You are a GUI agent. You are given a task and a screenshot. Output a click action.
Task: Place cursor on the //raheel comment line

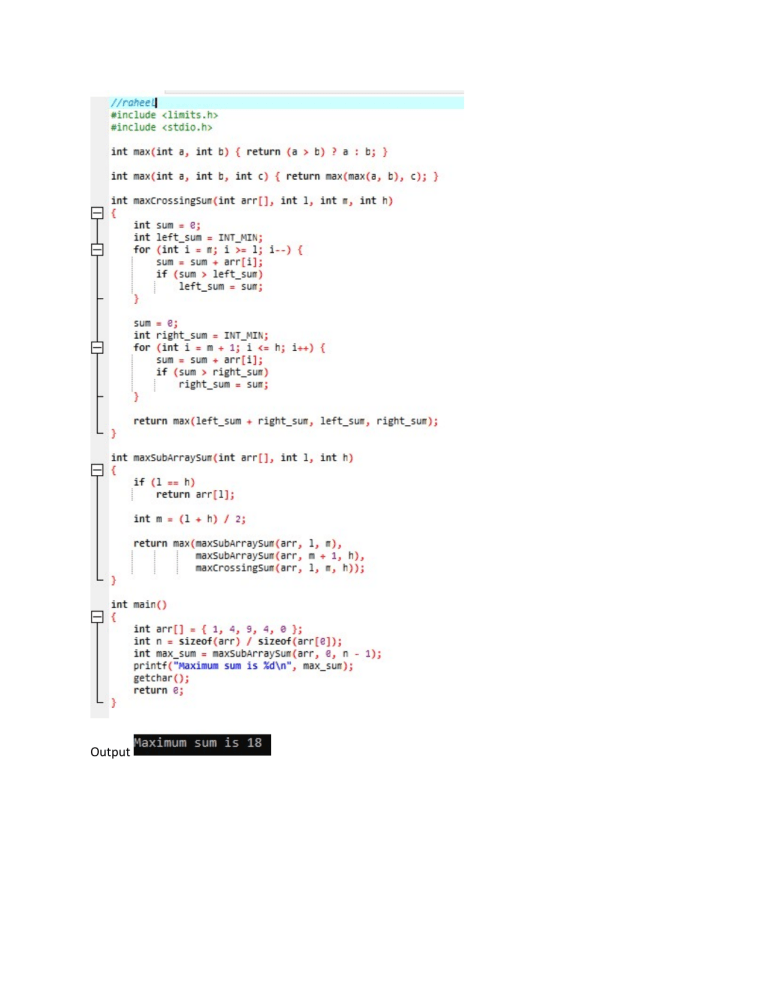[x=133, y=103]
